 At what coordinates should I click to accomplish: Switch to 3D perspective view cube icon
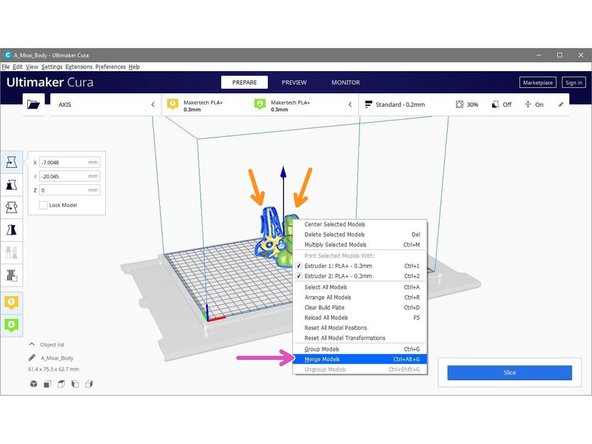click(34, 384)
